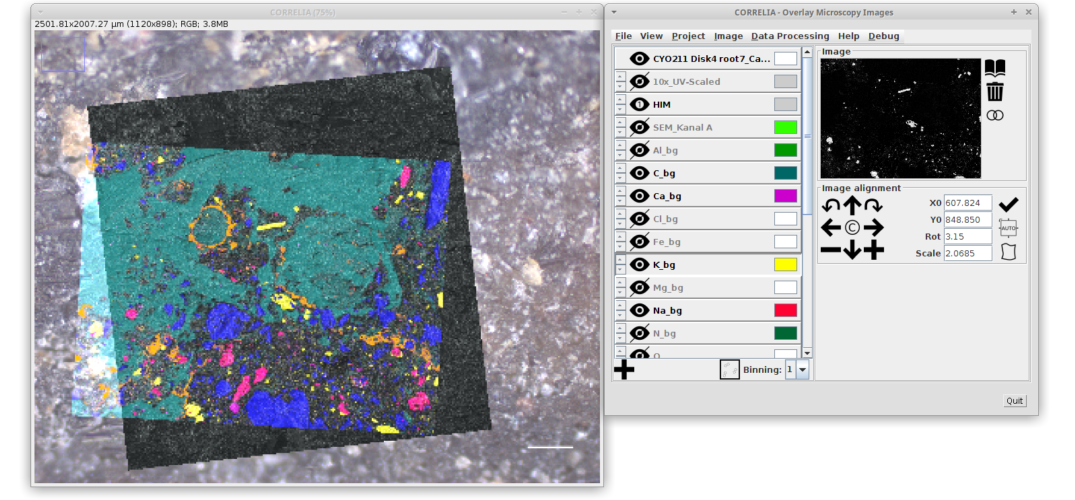Click the overlapping circles icon

tap(995, 116)
